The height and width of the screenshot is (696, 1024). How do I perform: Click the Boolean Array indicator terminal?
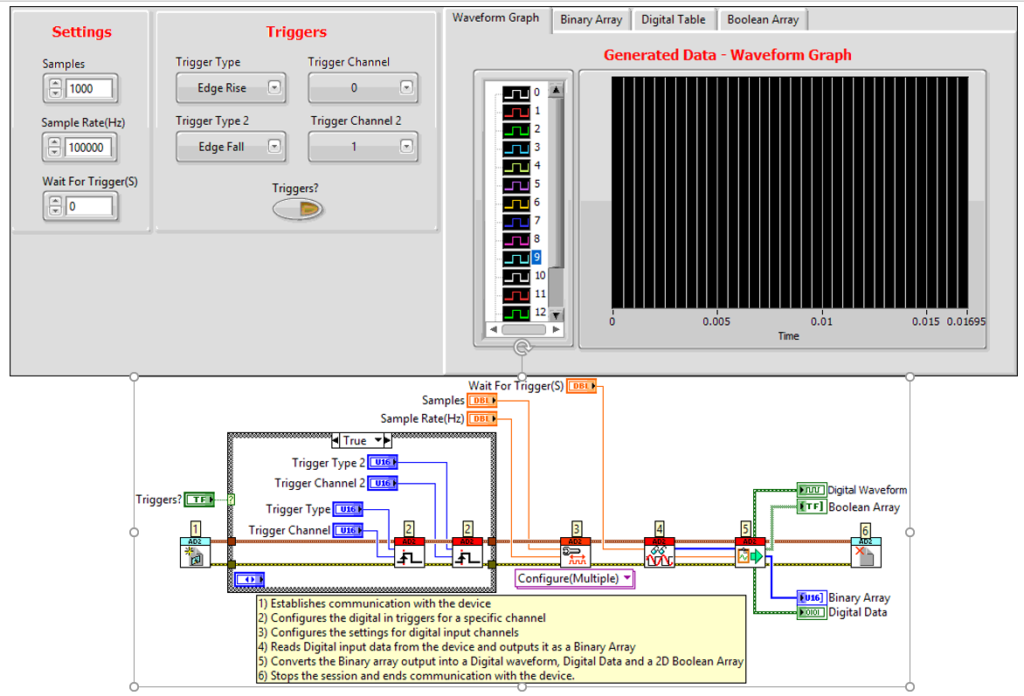pos(812,507)
